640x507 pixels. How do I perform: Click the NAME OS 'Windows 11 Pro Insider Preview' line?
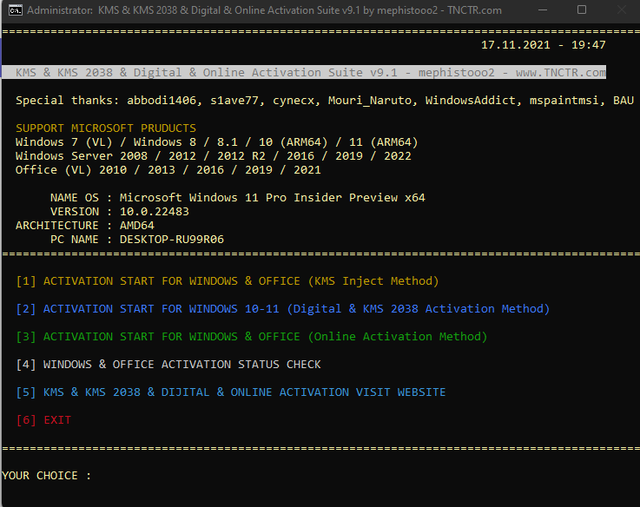[238, 198]
